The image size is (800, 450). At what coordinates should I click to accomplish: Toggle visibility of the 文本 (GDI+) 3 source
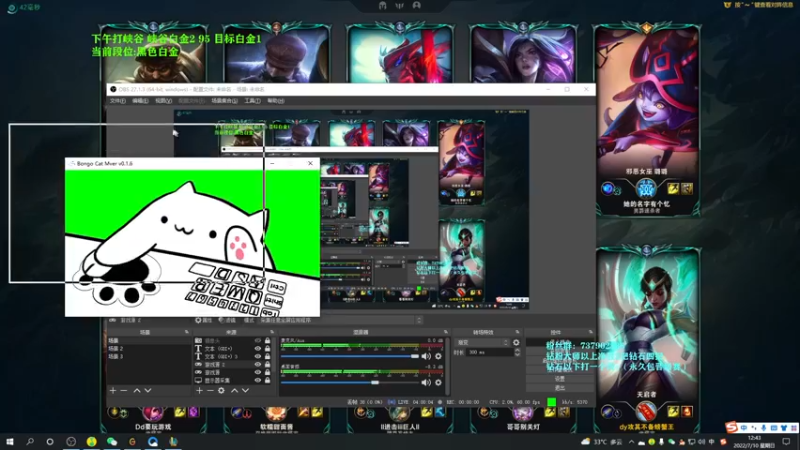click(x=258, y=356)
